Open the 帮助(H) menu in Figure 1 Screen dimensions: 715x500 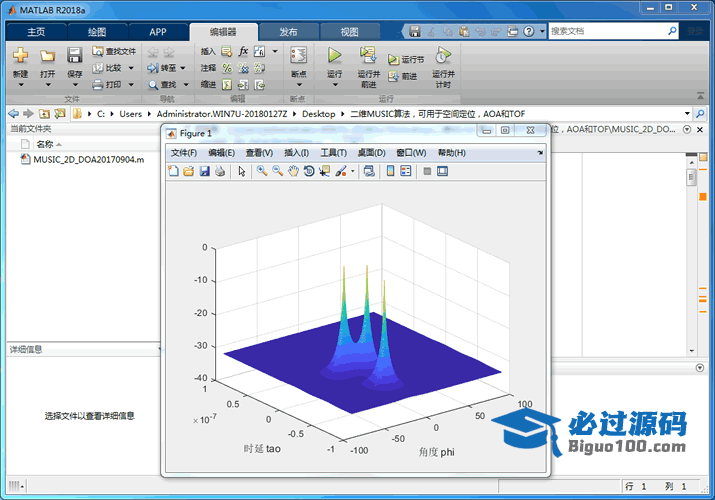[452, 153]
